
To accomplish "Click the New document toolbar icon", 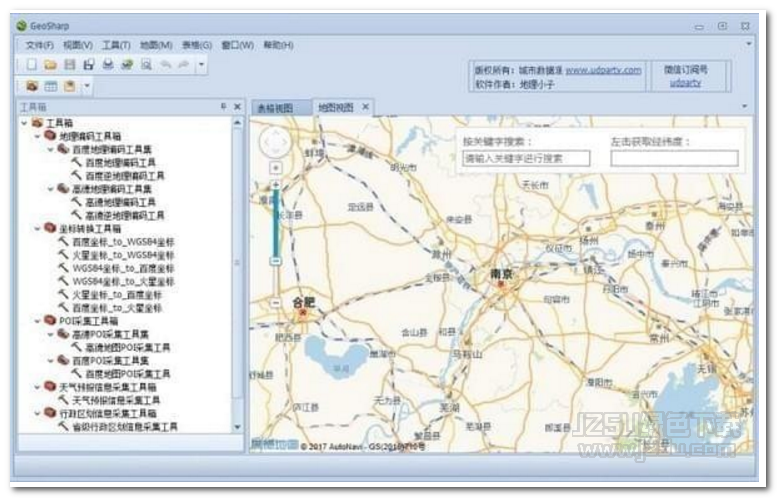I will (32, 64).
